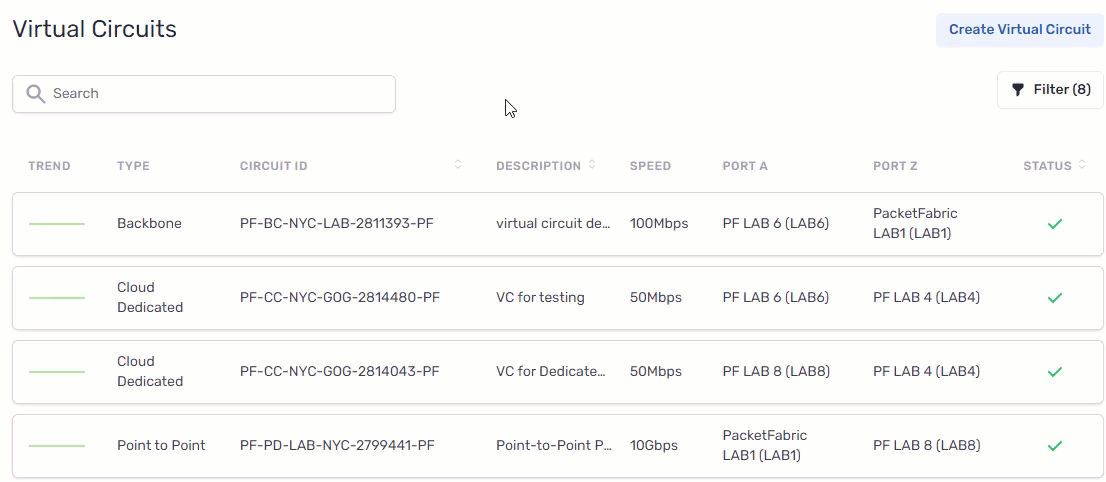Open the Filter (8) options
Image resolution: width=1106 pixels, height=482 pixels.
point(1050,90)
